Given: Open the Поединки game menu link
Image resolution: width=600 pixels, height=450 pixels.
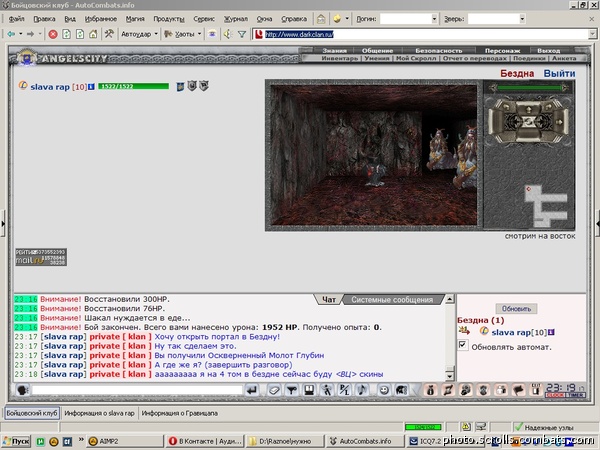Looking at the screenshot, I should (529, 58).
